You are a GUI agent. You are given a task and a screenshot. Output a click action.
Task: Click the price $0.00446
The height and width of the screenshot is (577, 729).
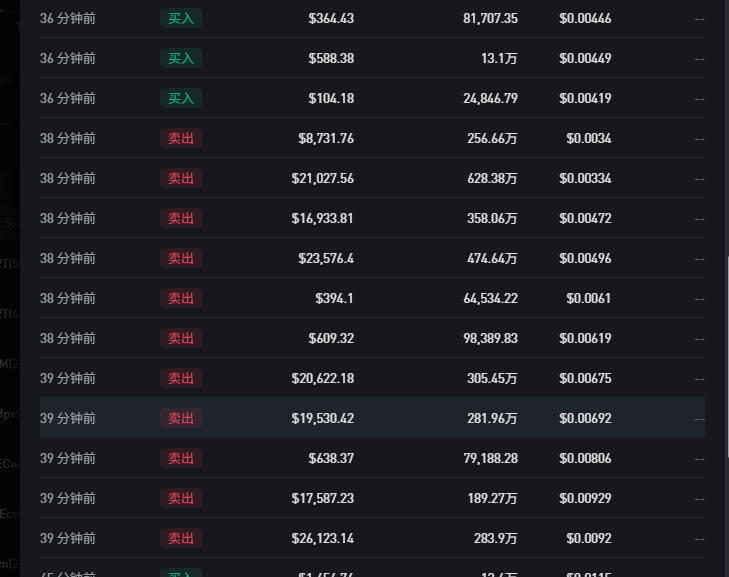pyautogui.click(x=585, y=18)
